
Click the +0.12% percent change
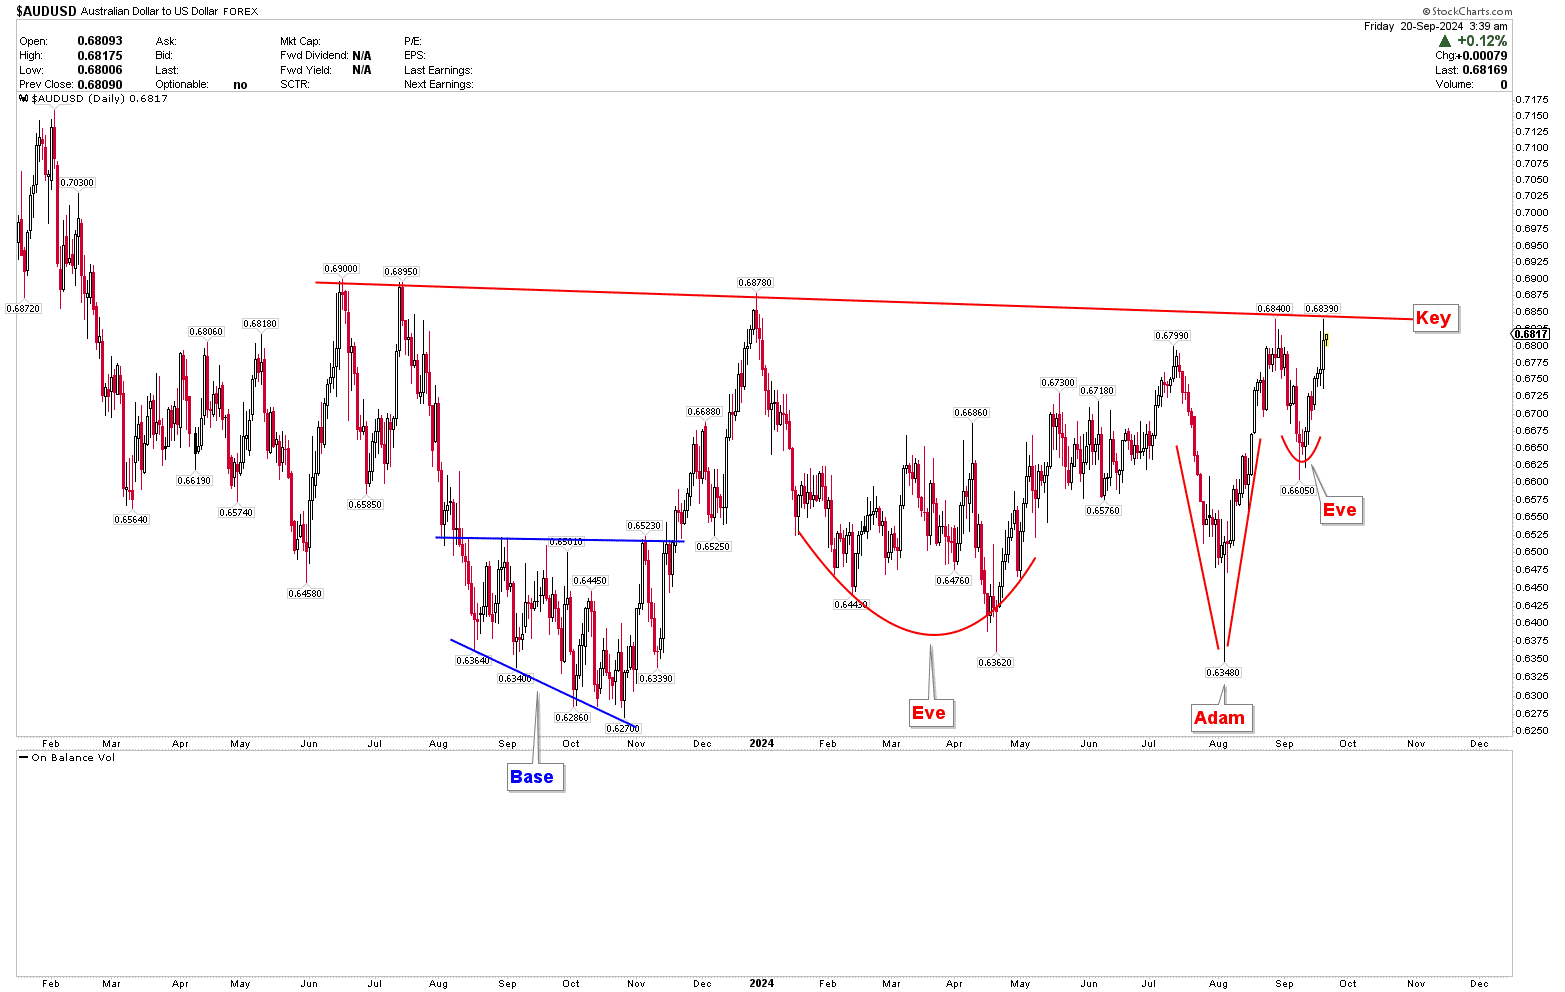pos(1482,41)
